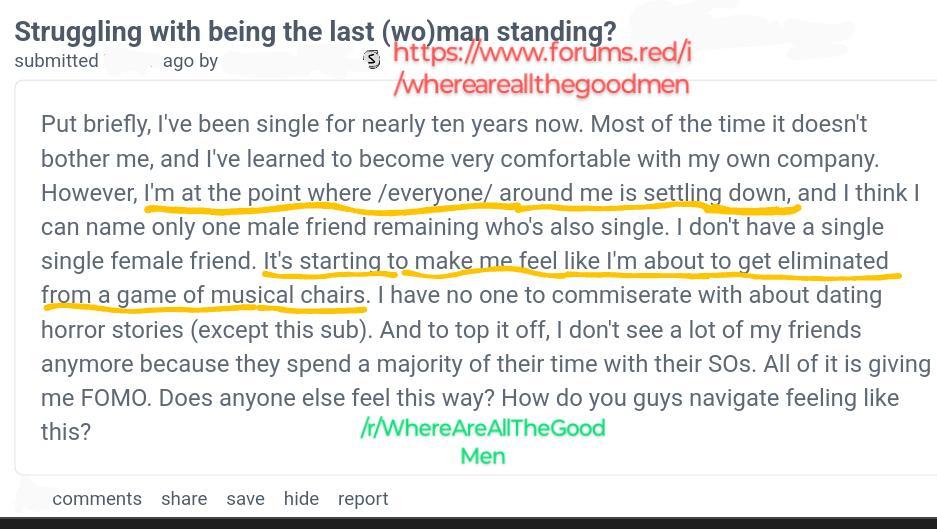The image size is (937, 529).
Task: Click the "ago by" text
Action: tap(190, 61)
